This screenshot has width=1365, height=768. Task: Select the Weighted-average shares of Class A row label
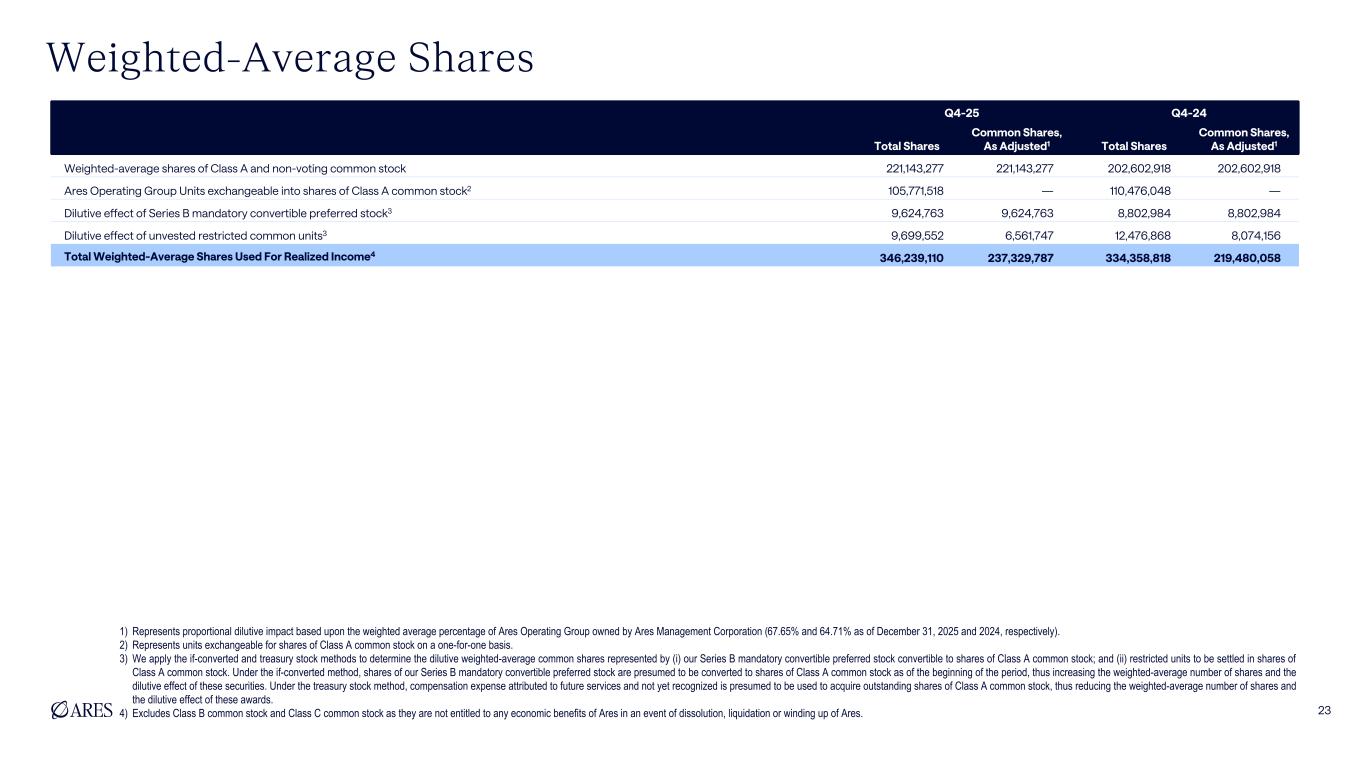pos(235,168)
